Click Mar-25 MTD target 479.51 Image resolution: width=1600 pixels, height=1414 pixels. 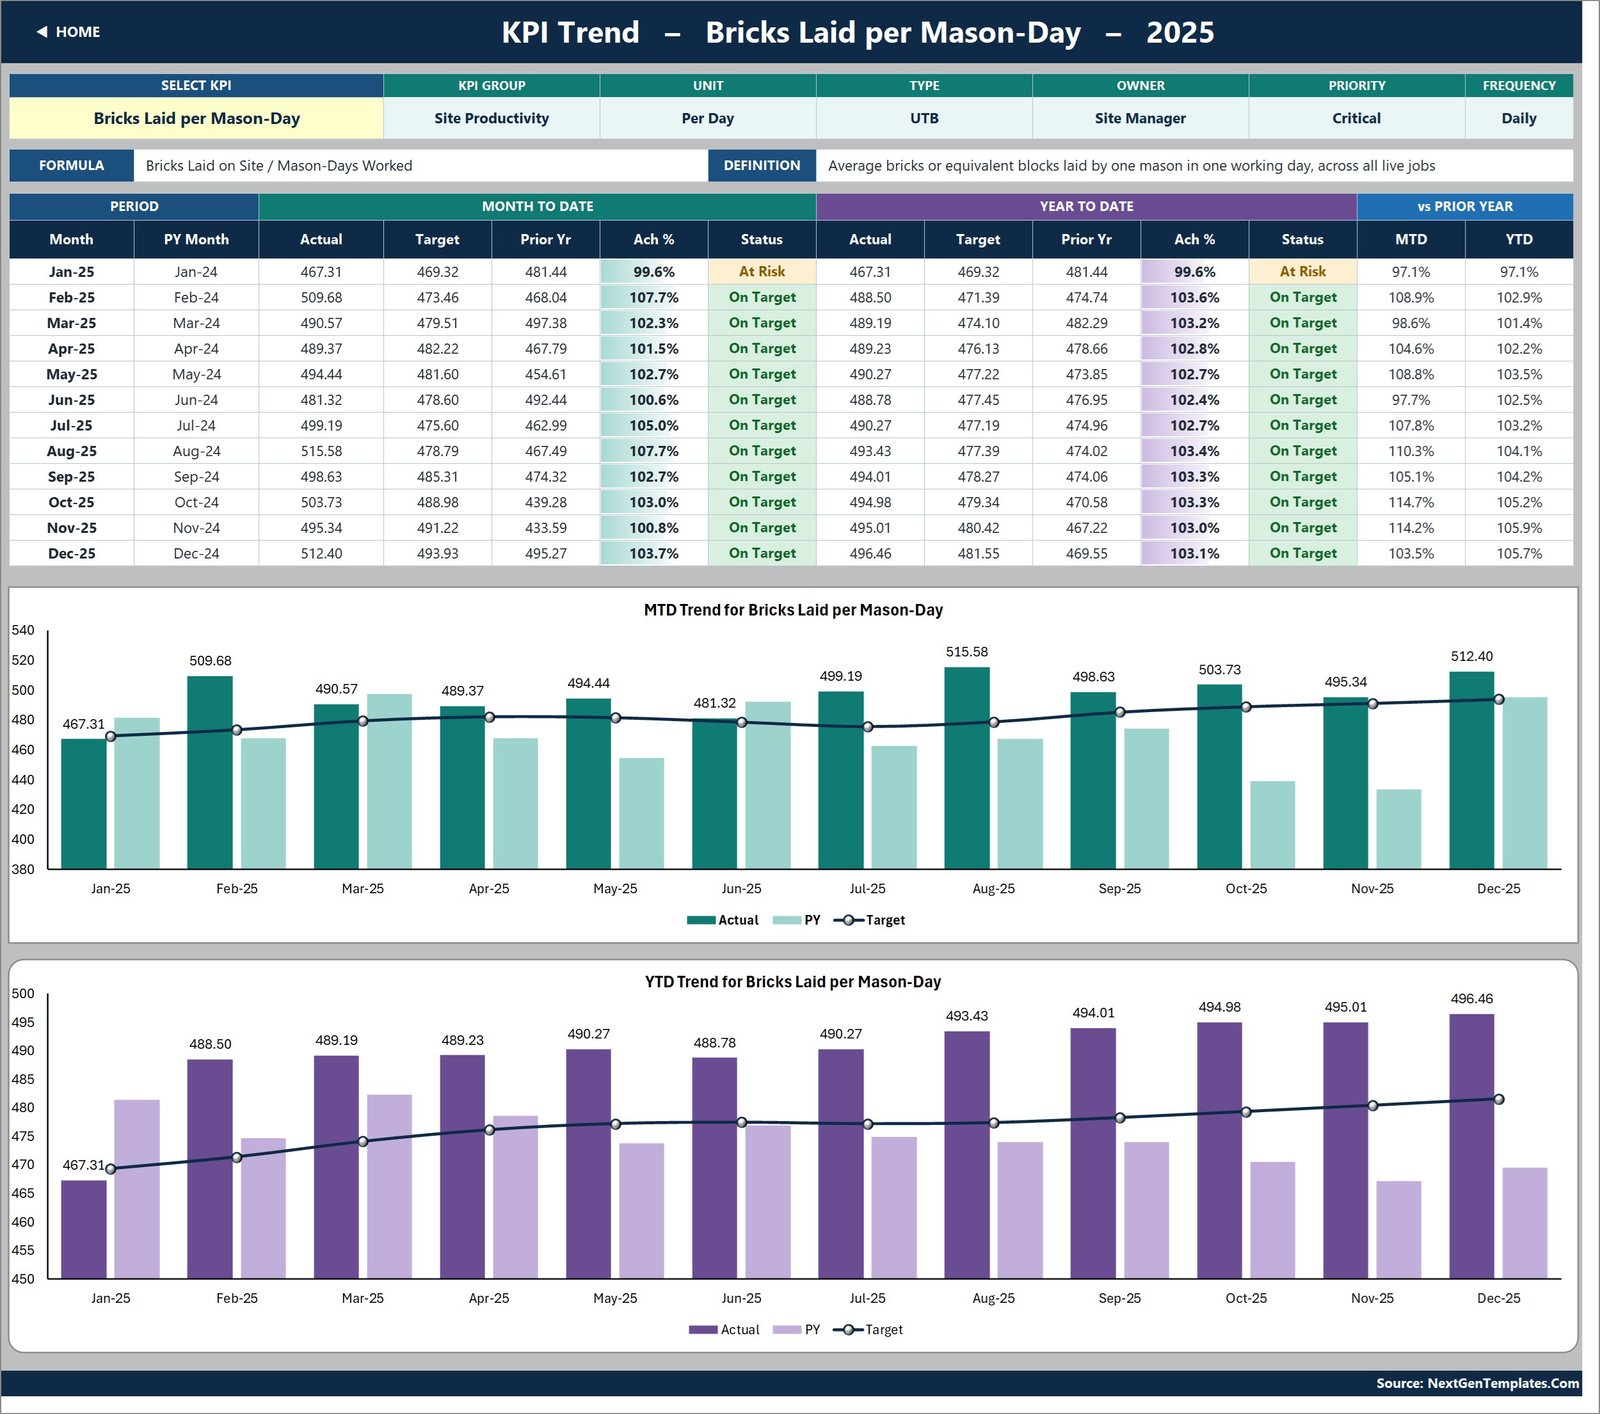click(x=437, y=323)
